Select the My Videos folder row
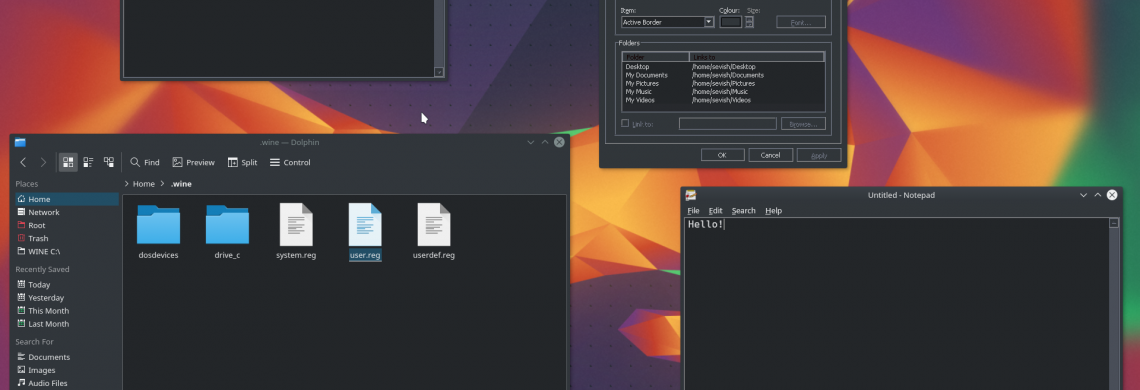1140x390 pixels. pos(723,100)
